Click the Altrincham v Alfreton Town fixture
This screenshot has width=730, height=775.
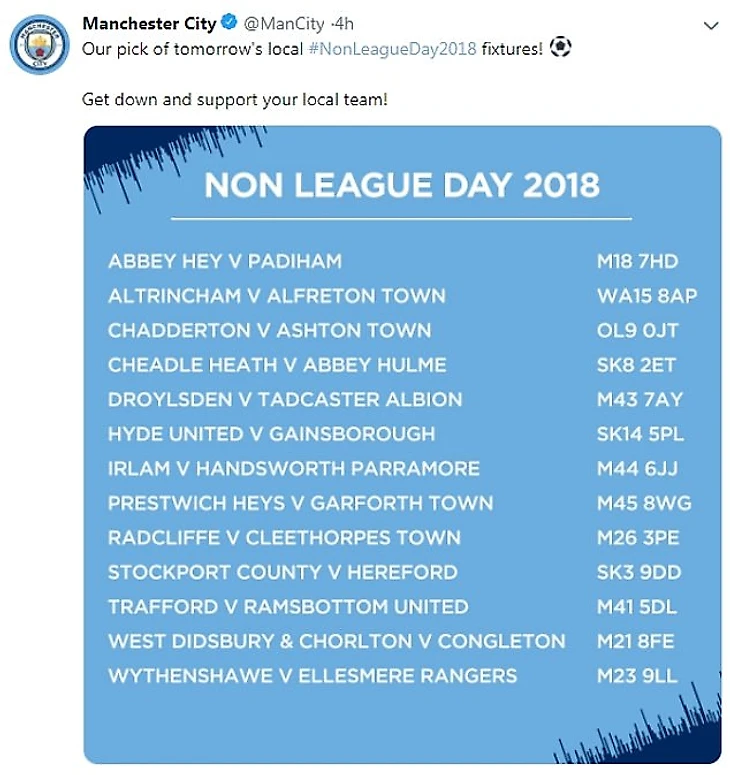277,296
